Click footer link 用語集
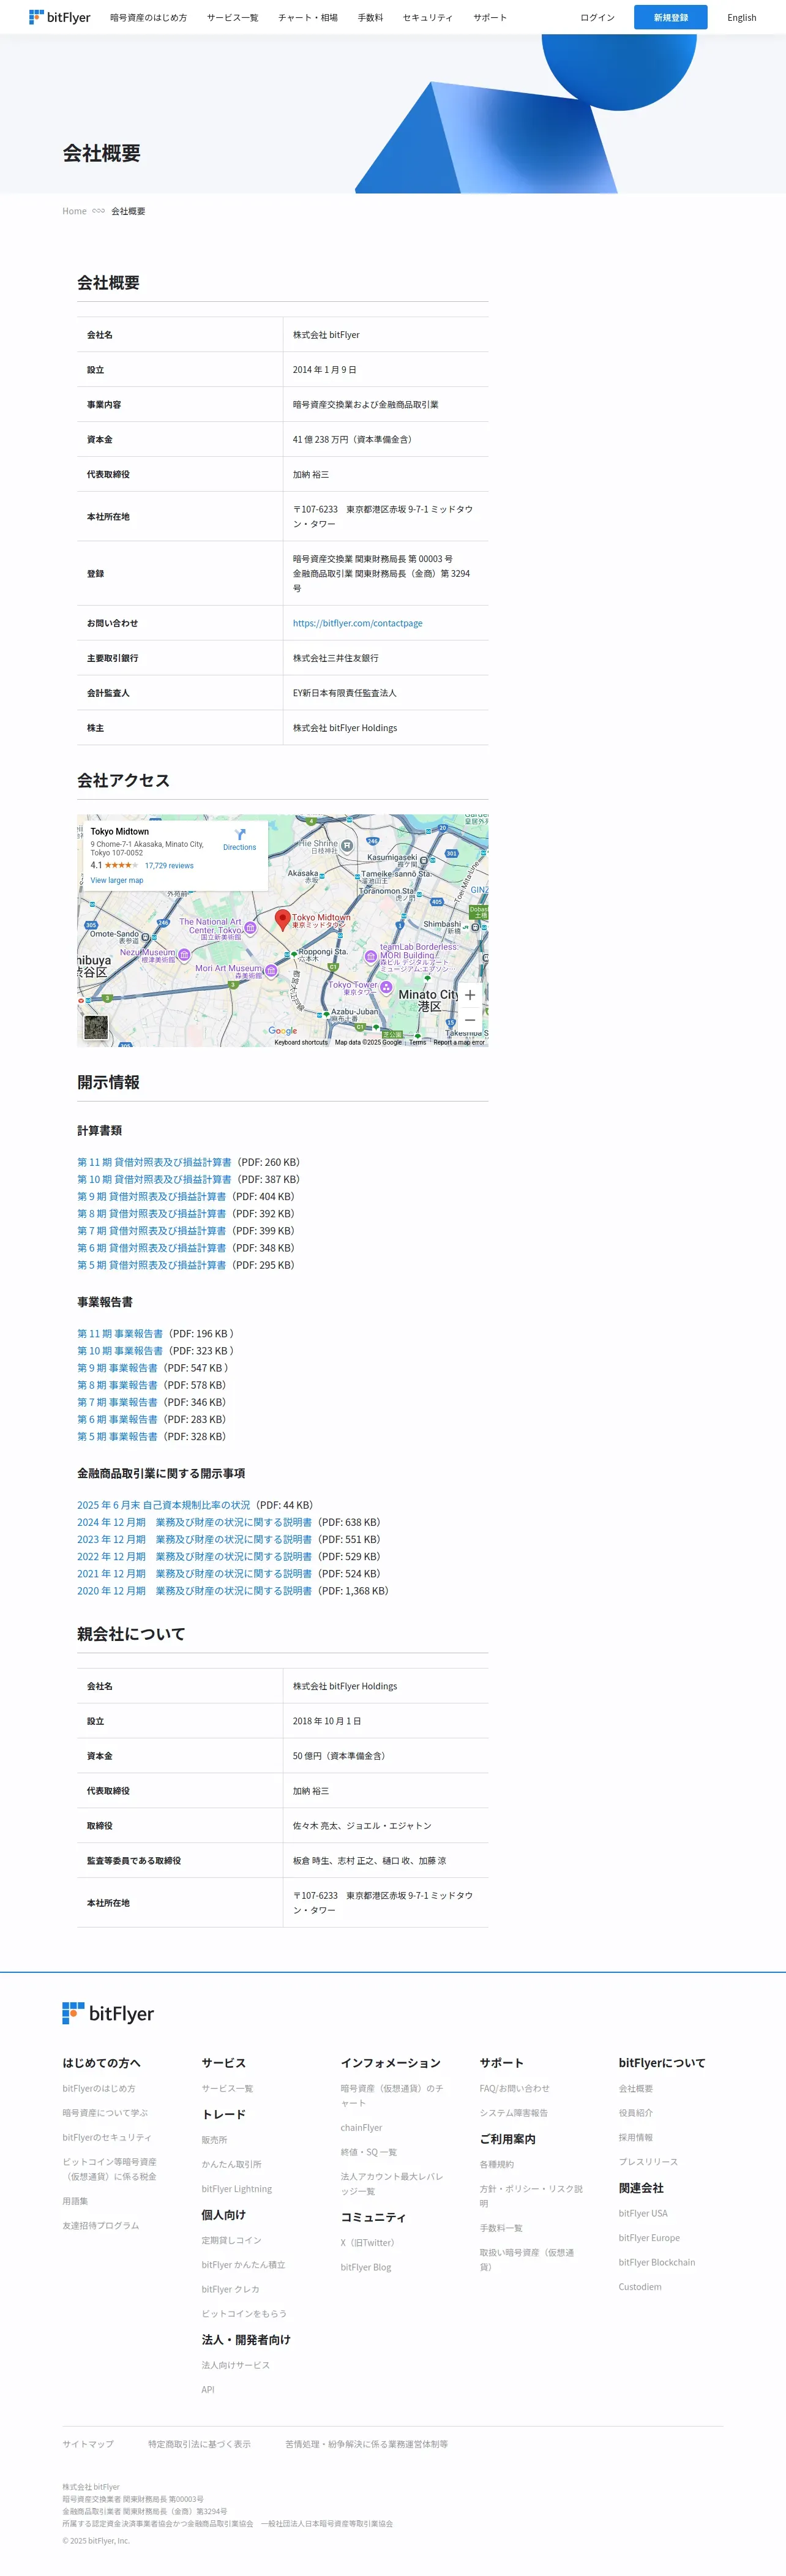Viewport: 786px width, 2576px height. coord(75,2201)
